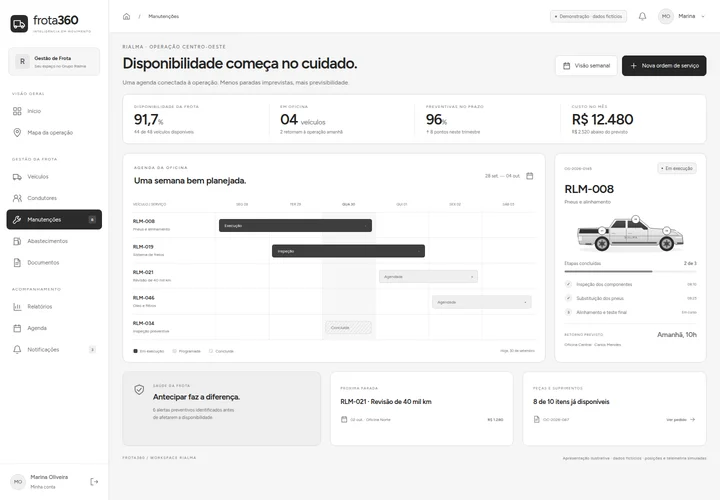
Task: Select the RLM-019 row label in the agenda
Action: pyautogui.click(x=148, y=250)
